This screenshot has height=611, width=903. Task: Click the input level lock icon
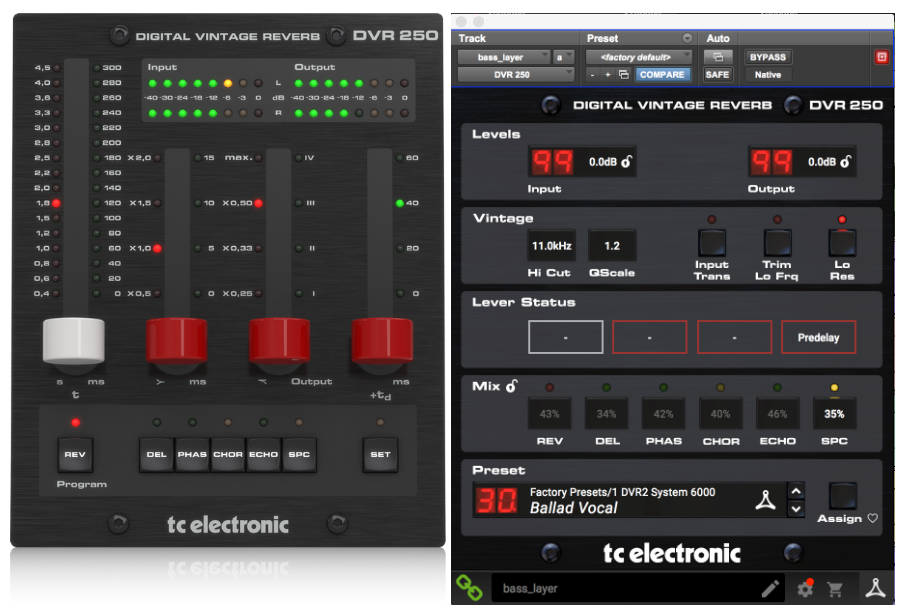point(627,162)
